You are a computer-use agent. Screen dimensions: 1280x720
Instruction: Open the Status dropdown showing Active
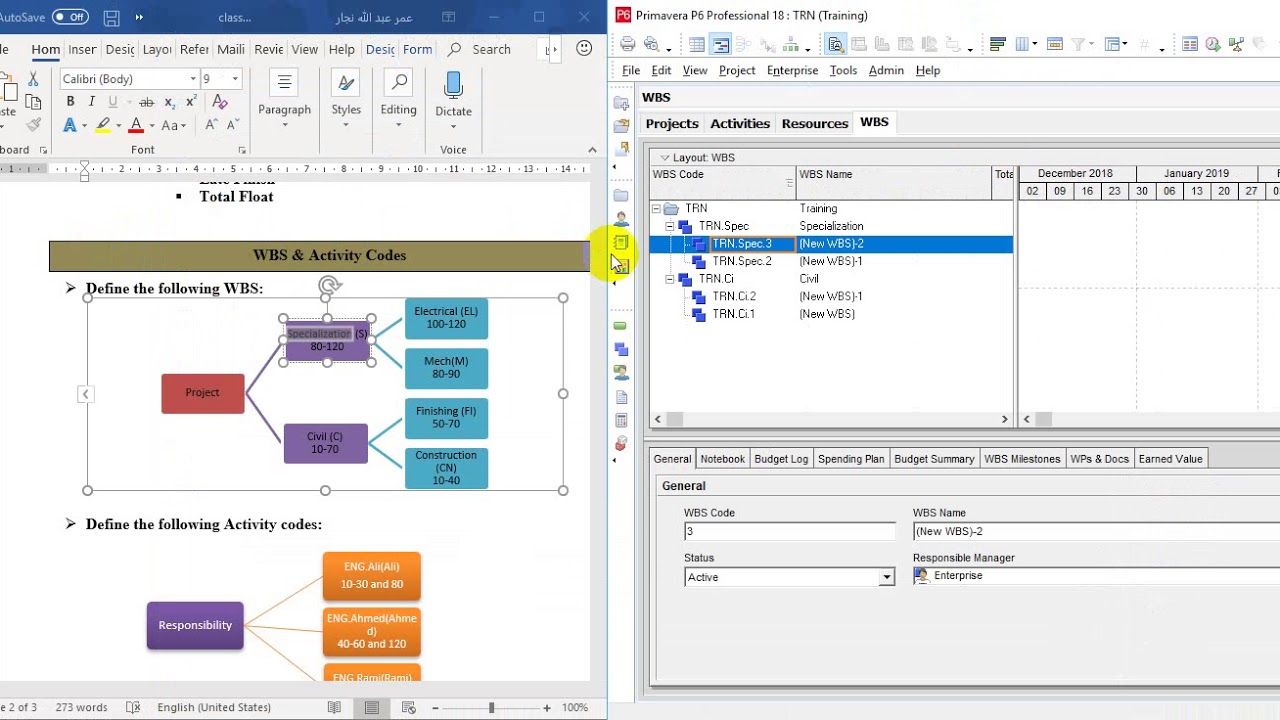(x=886, y=577)
